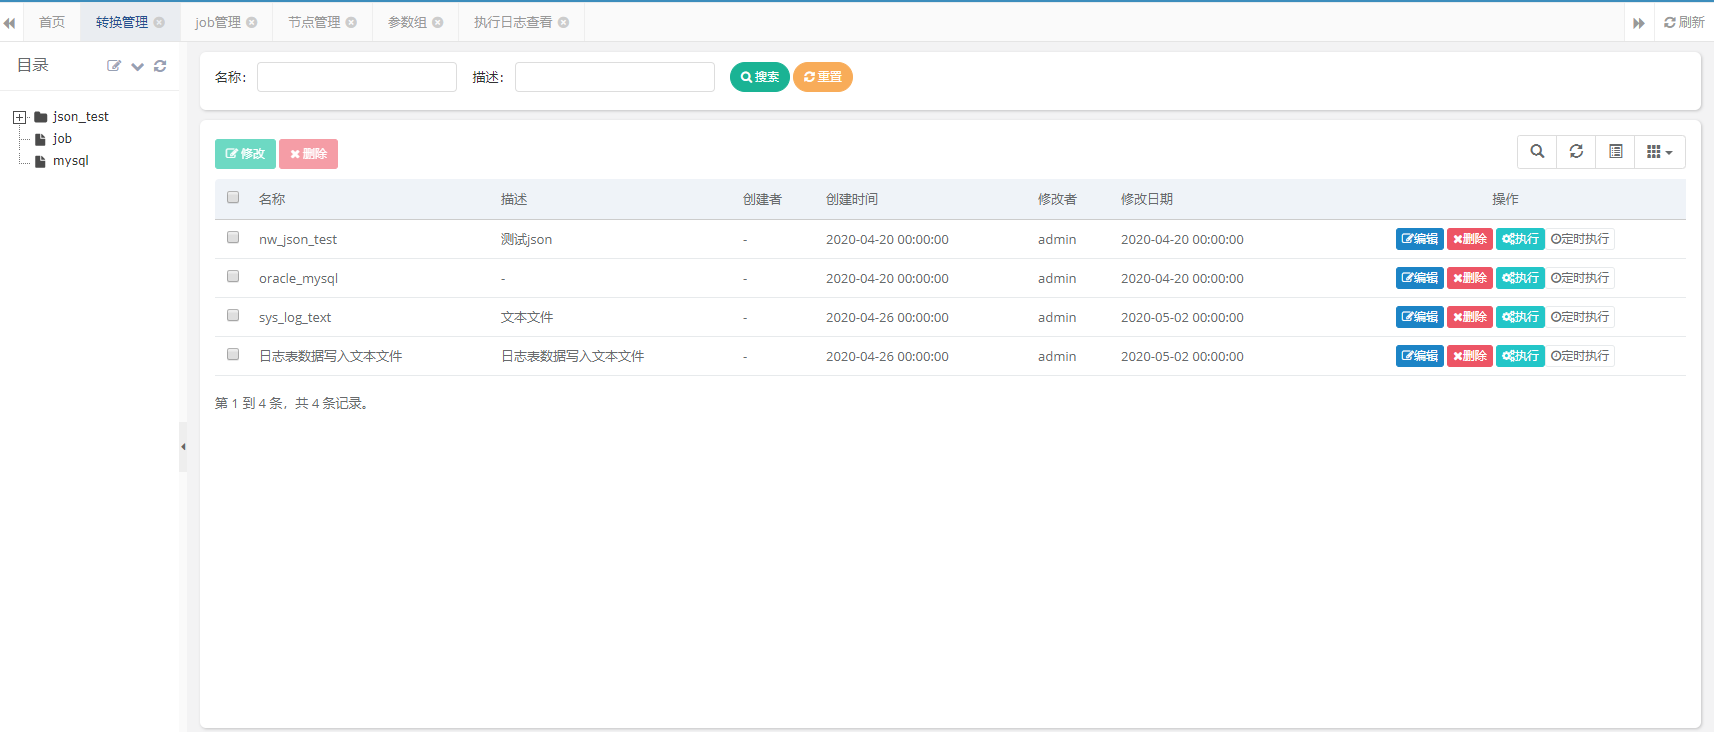This screenshot has height=732, width=1714.
Task: Switch to the 转换管理 tab
Action: point(122,22)
